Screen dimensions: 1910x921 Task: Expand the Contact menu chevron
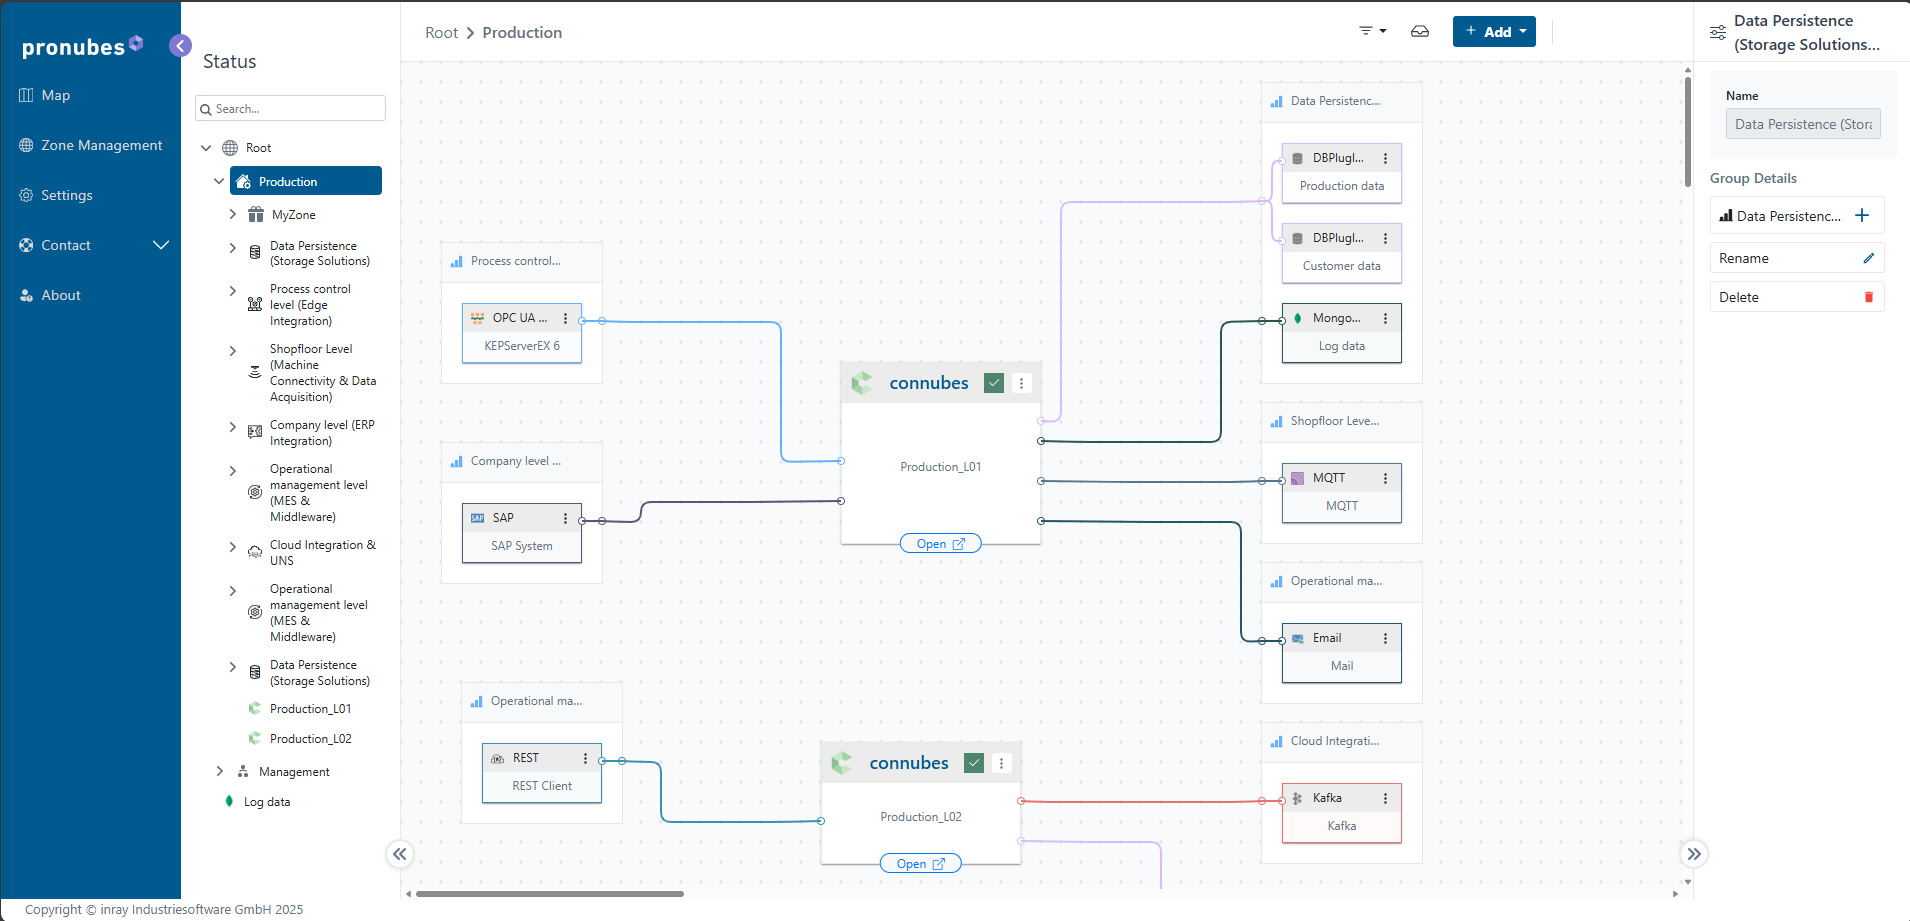click(x=160, y=245)
